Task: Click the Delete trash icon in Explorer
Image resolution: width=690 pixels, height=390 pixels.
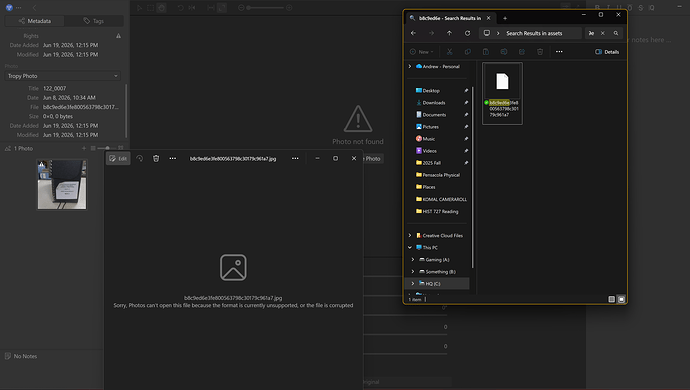Action: pos(540,52)
